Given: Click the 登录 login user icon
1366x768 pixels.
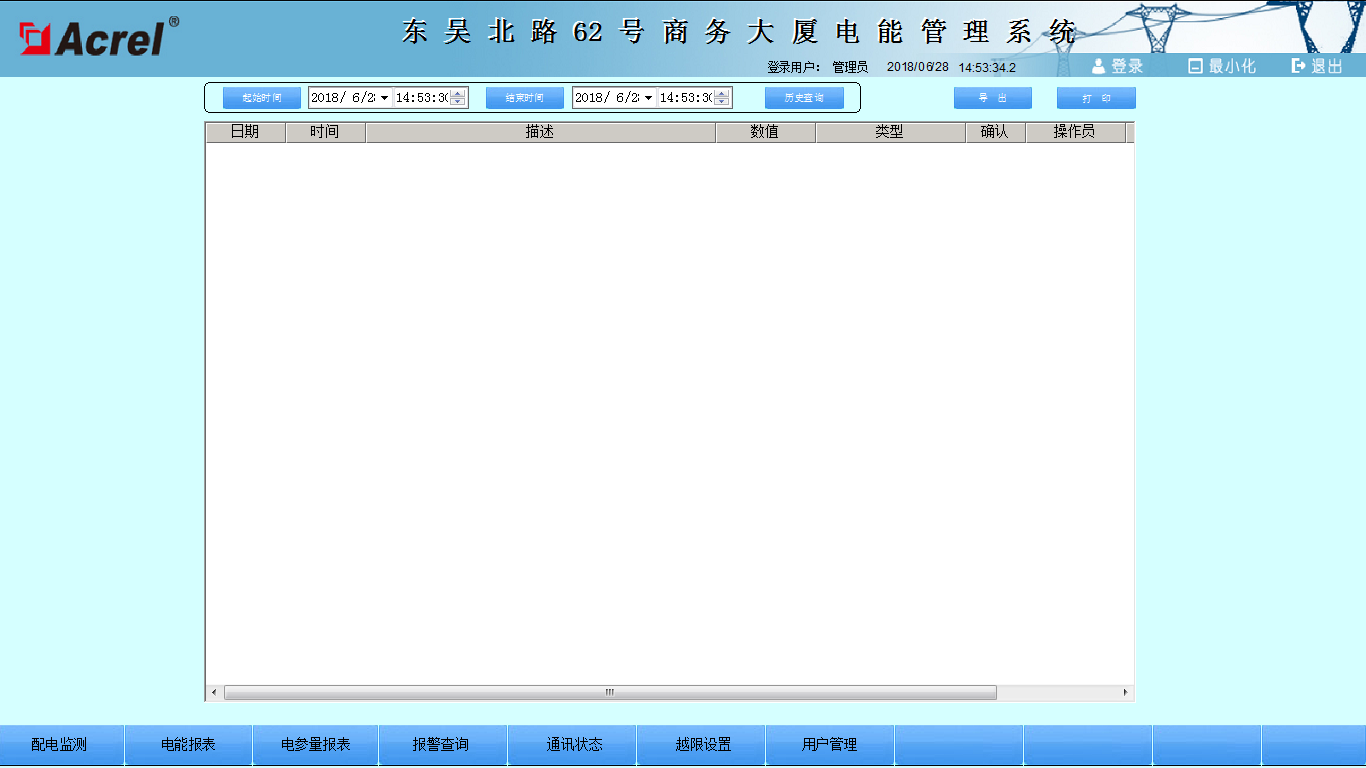Looking at the screenshot, I should pos(1098,66).
